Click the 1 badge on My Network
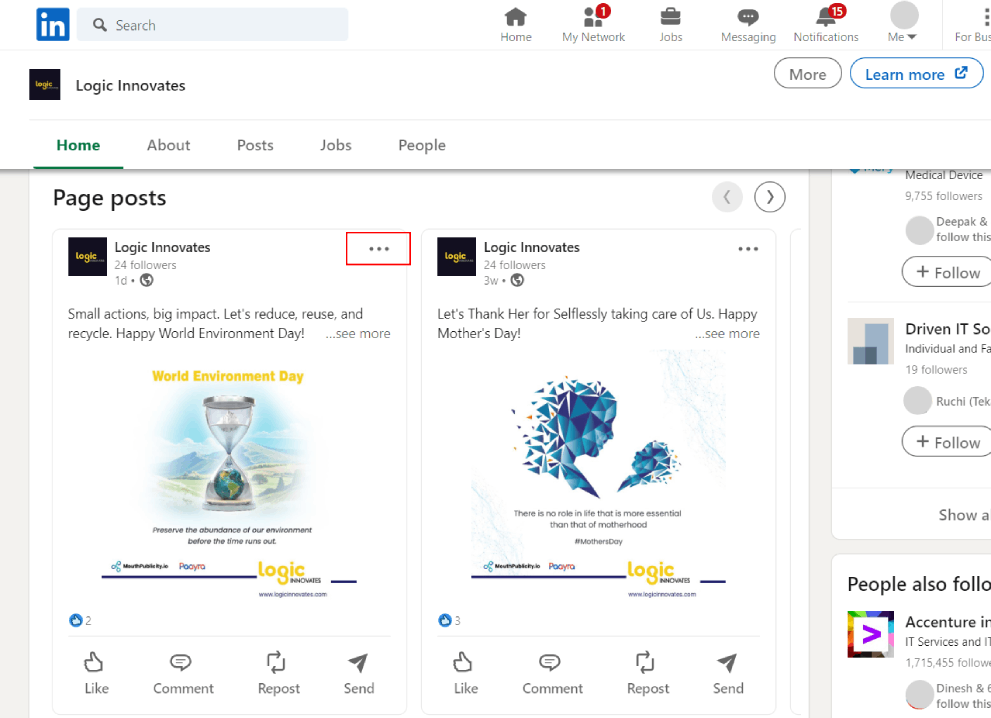The width and height of the screenshot is (991, 718). [603, 11]
